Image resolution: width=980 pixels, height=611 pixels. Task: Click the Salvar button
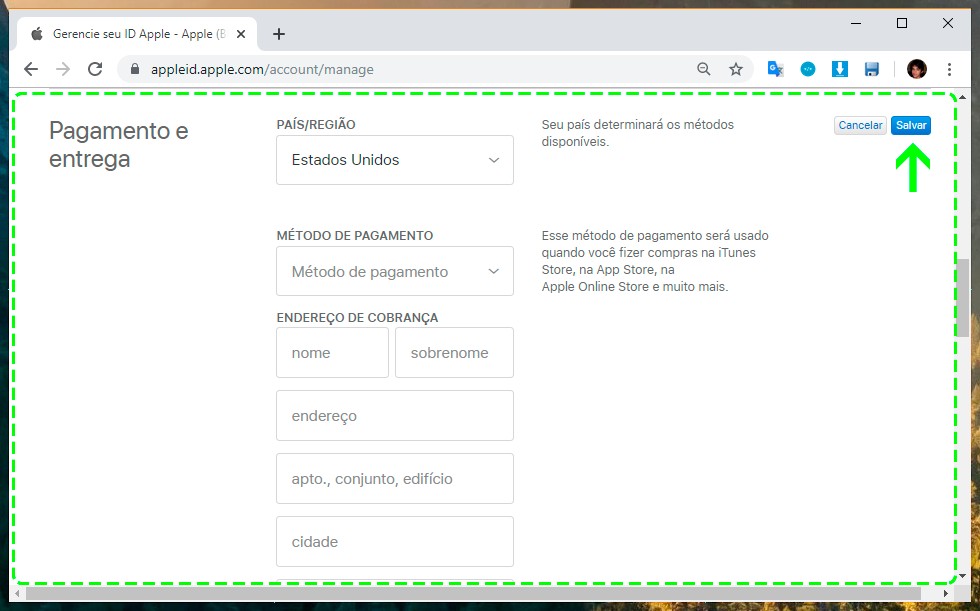point(911,125)
